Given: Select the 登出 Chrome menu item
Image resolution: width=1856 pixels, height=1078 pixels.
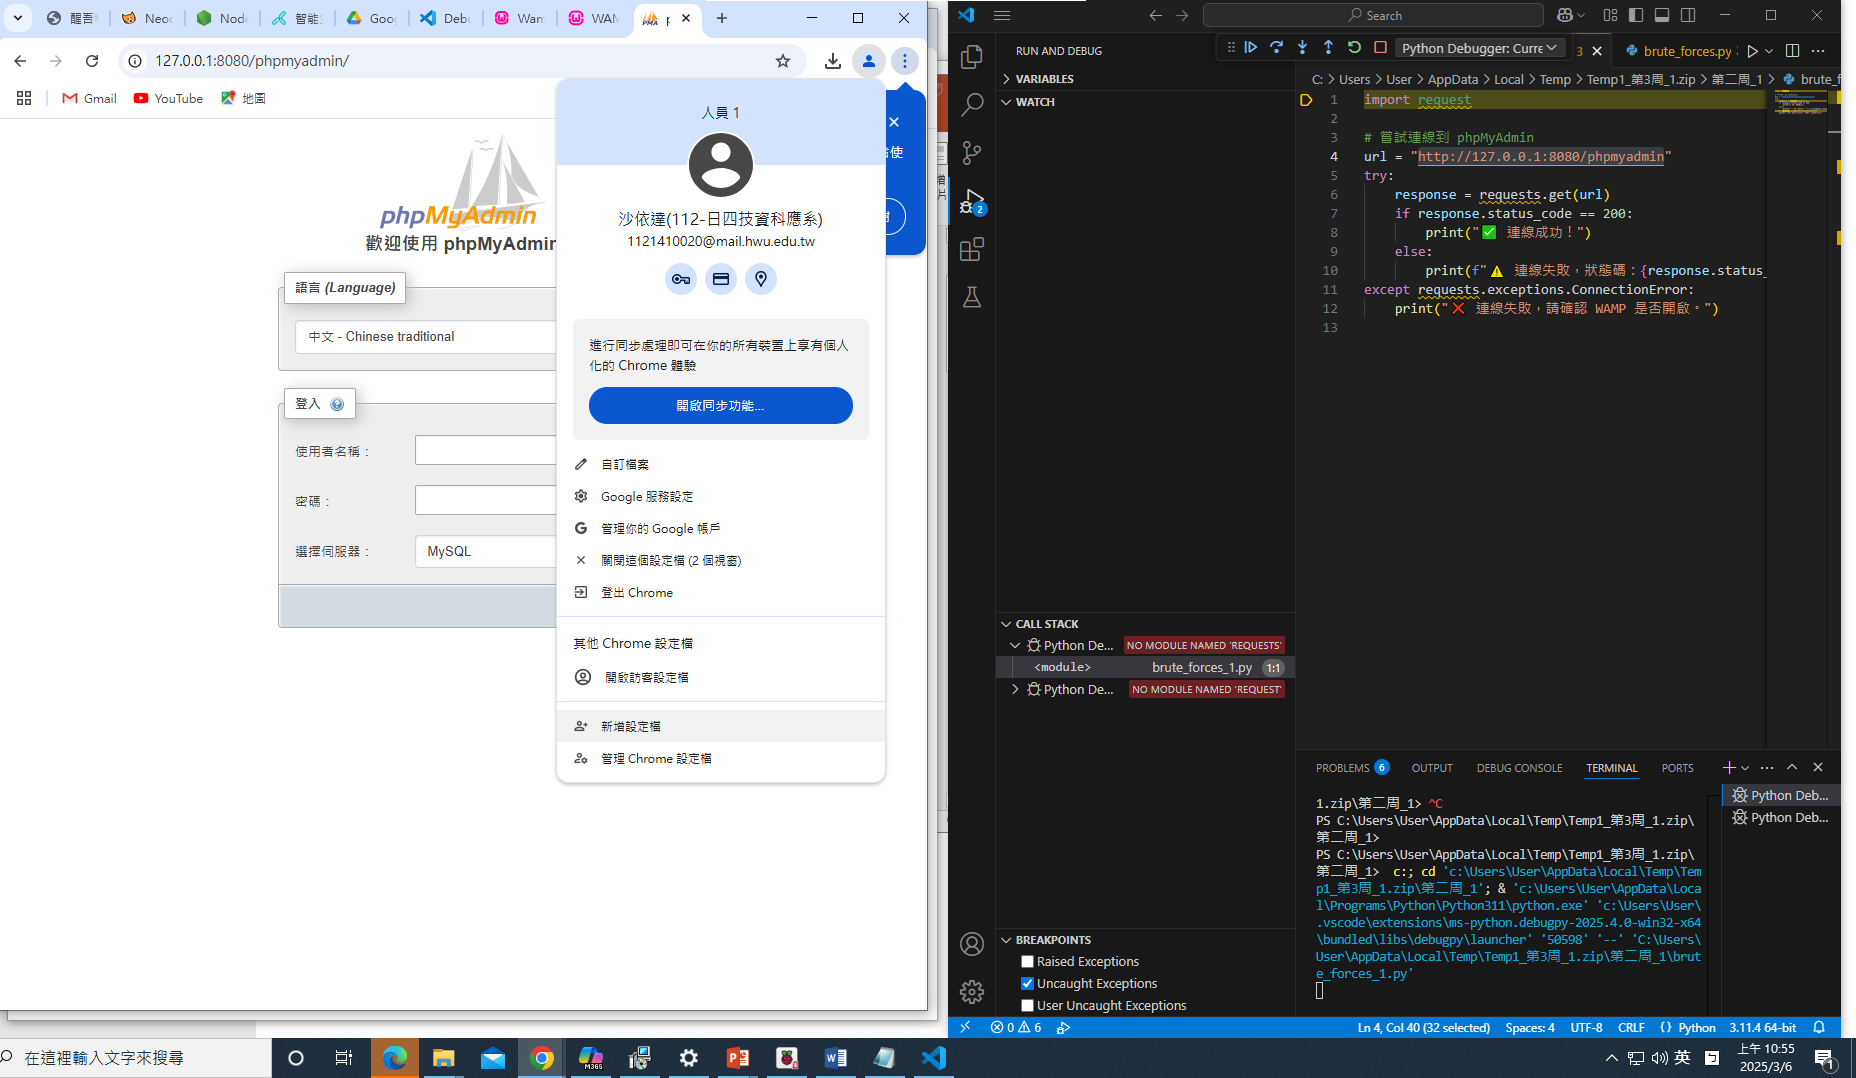Looking at the screenshot, I should (x=636, y=593).
